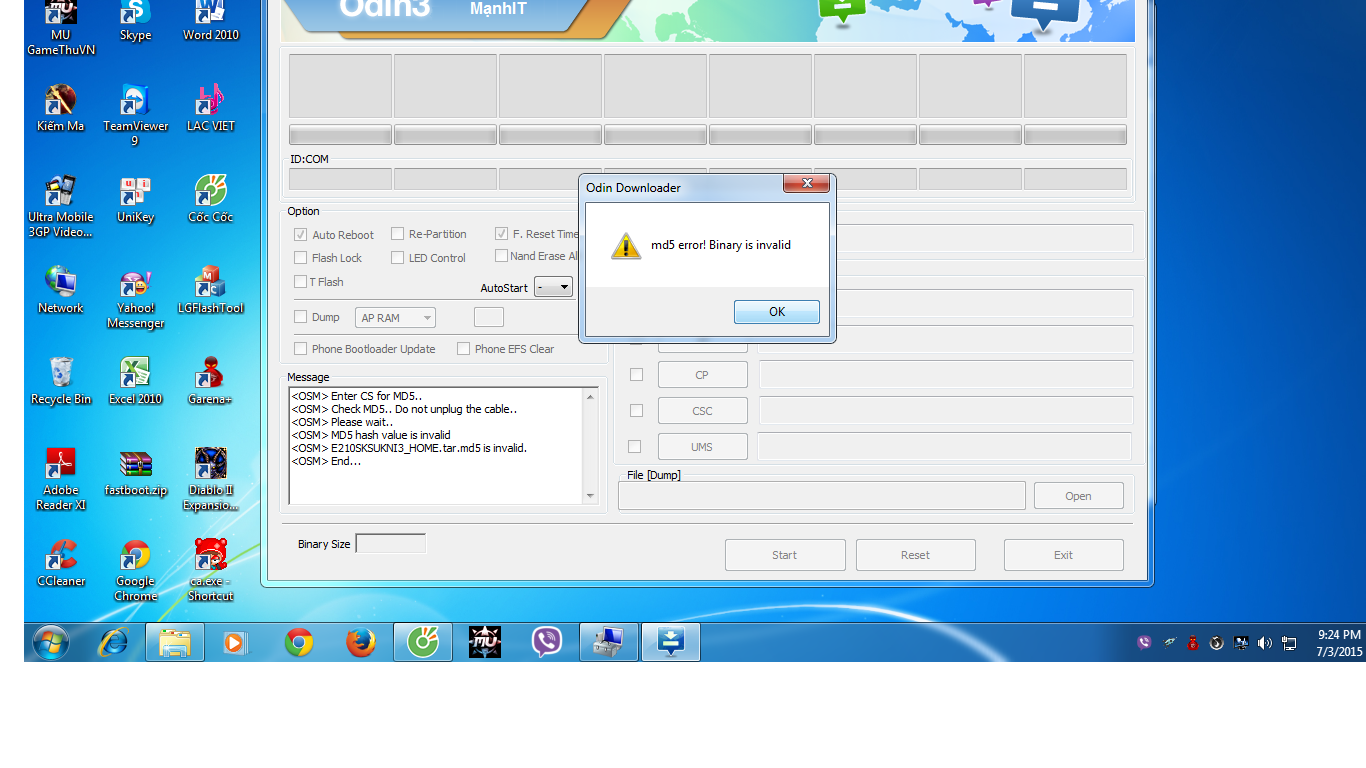Select the fastboot.zip archive on desktop
1366x768 pixels.
135,472
